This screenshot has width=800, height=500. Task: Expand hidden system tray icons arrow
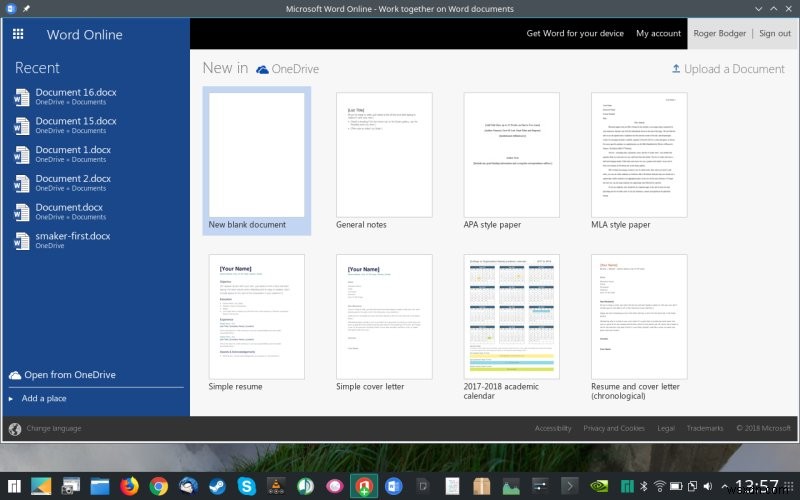click(724, 487)
